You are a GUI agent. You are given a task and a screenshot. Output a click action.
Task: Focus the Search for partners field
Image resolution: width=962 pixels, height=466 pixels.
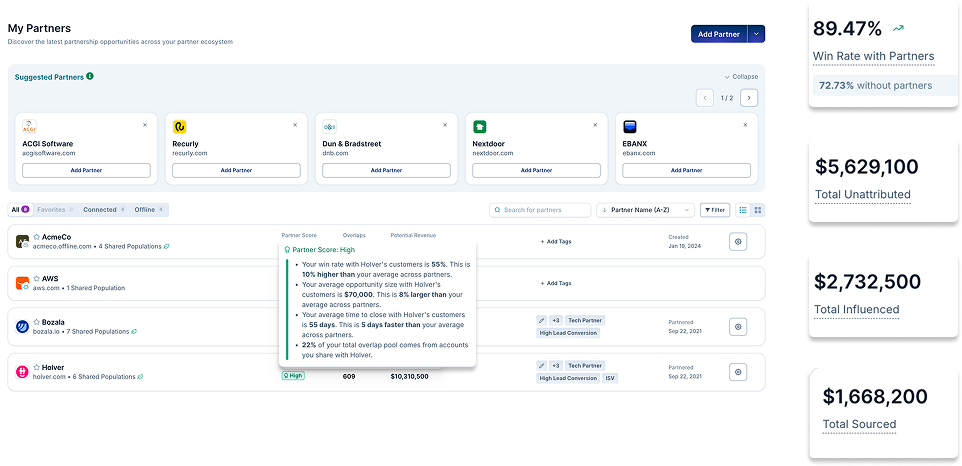point(540,210)
